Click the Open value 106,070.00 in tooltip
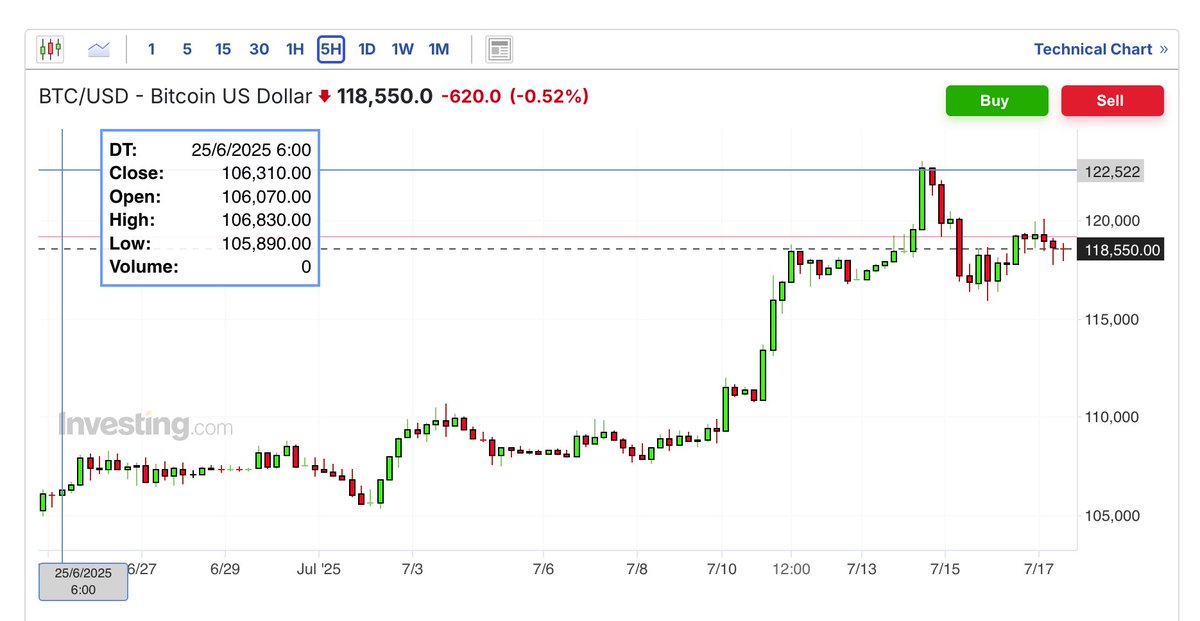This screenshot has height=621, width=1200. (265, 197)
